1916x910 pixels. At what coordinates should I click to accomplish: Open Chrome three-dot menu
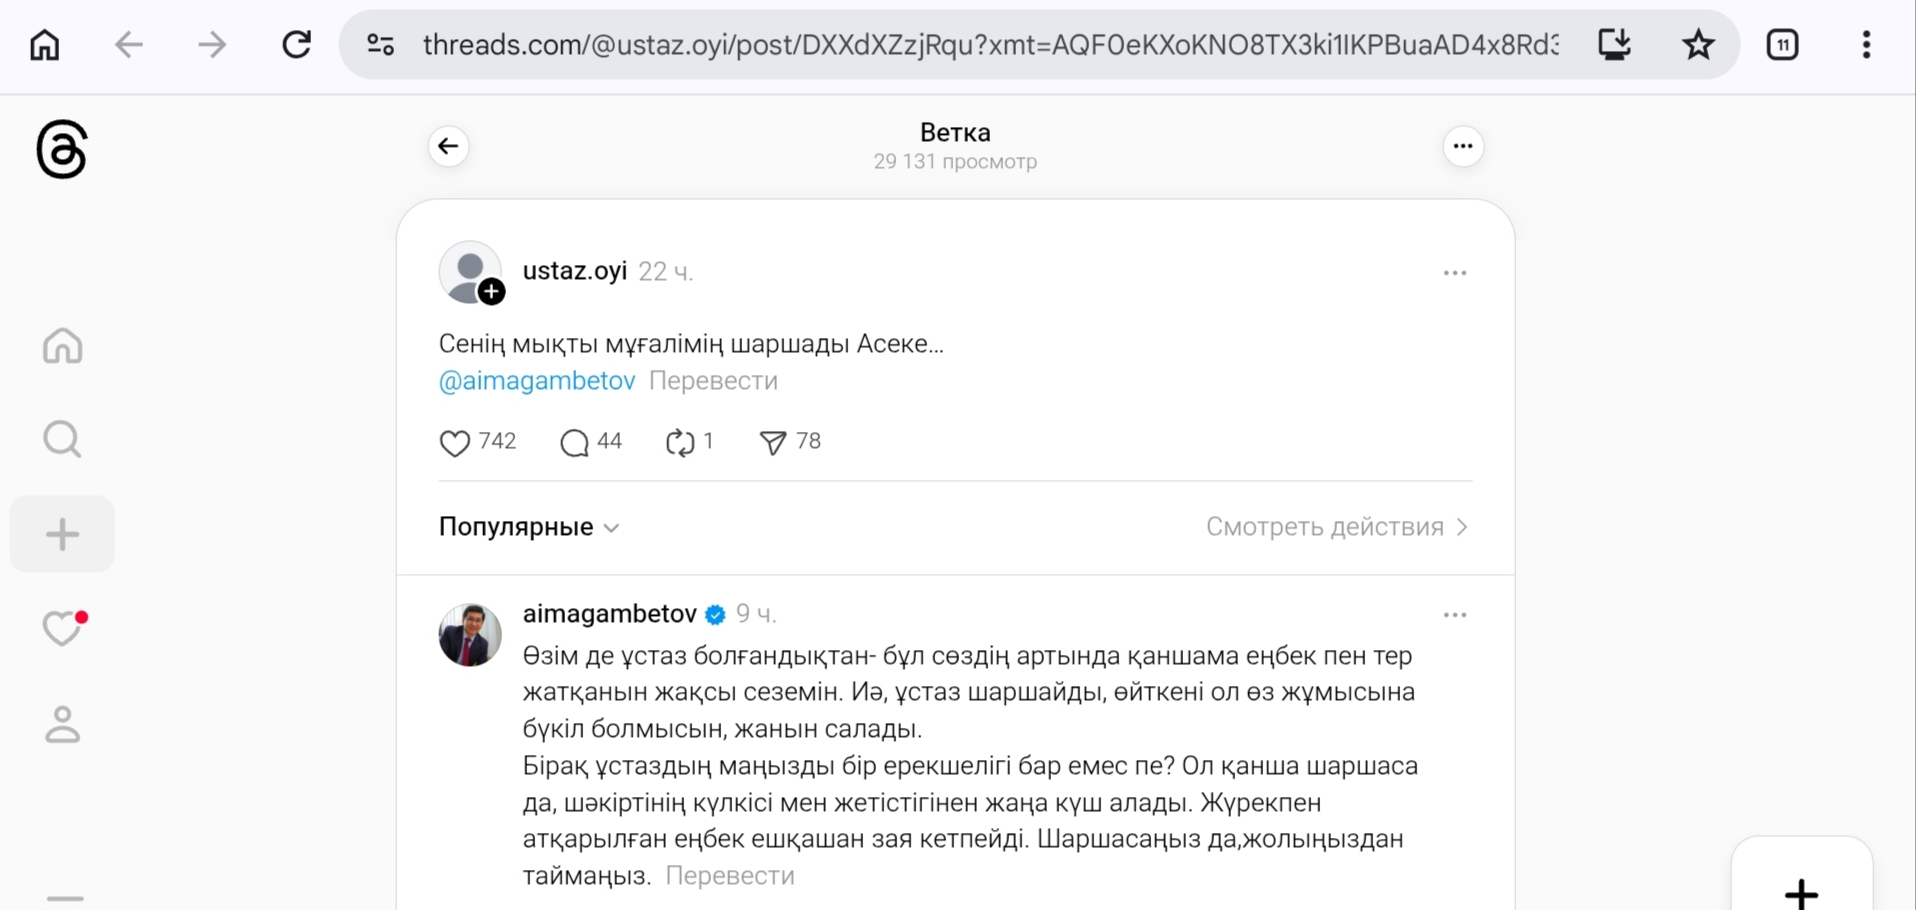coord(1866,45)
